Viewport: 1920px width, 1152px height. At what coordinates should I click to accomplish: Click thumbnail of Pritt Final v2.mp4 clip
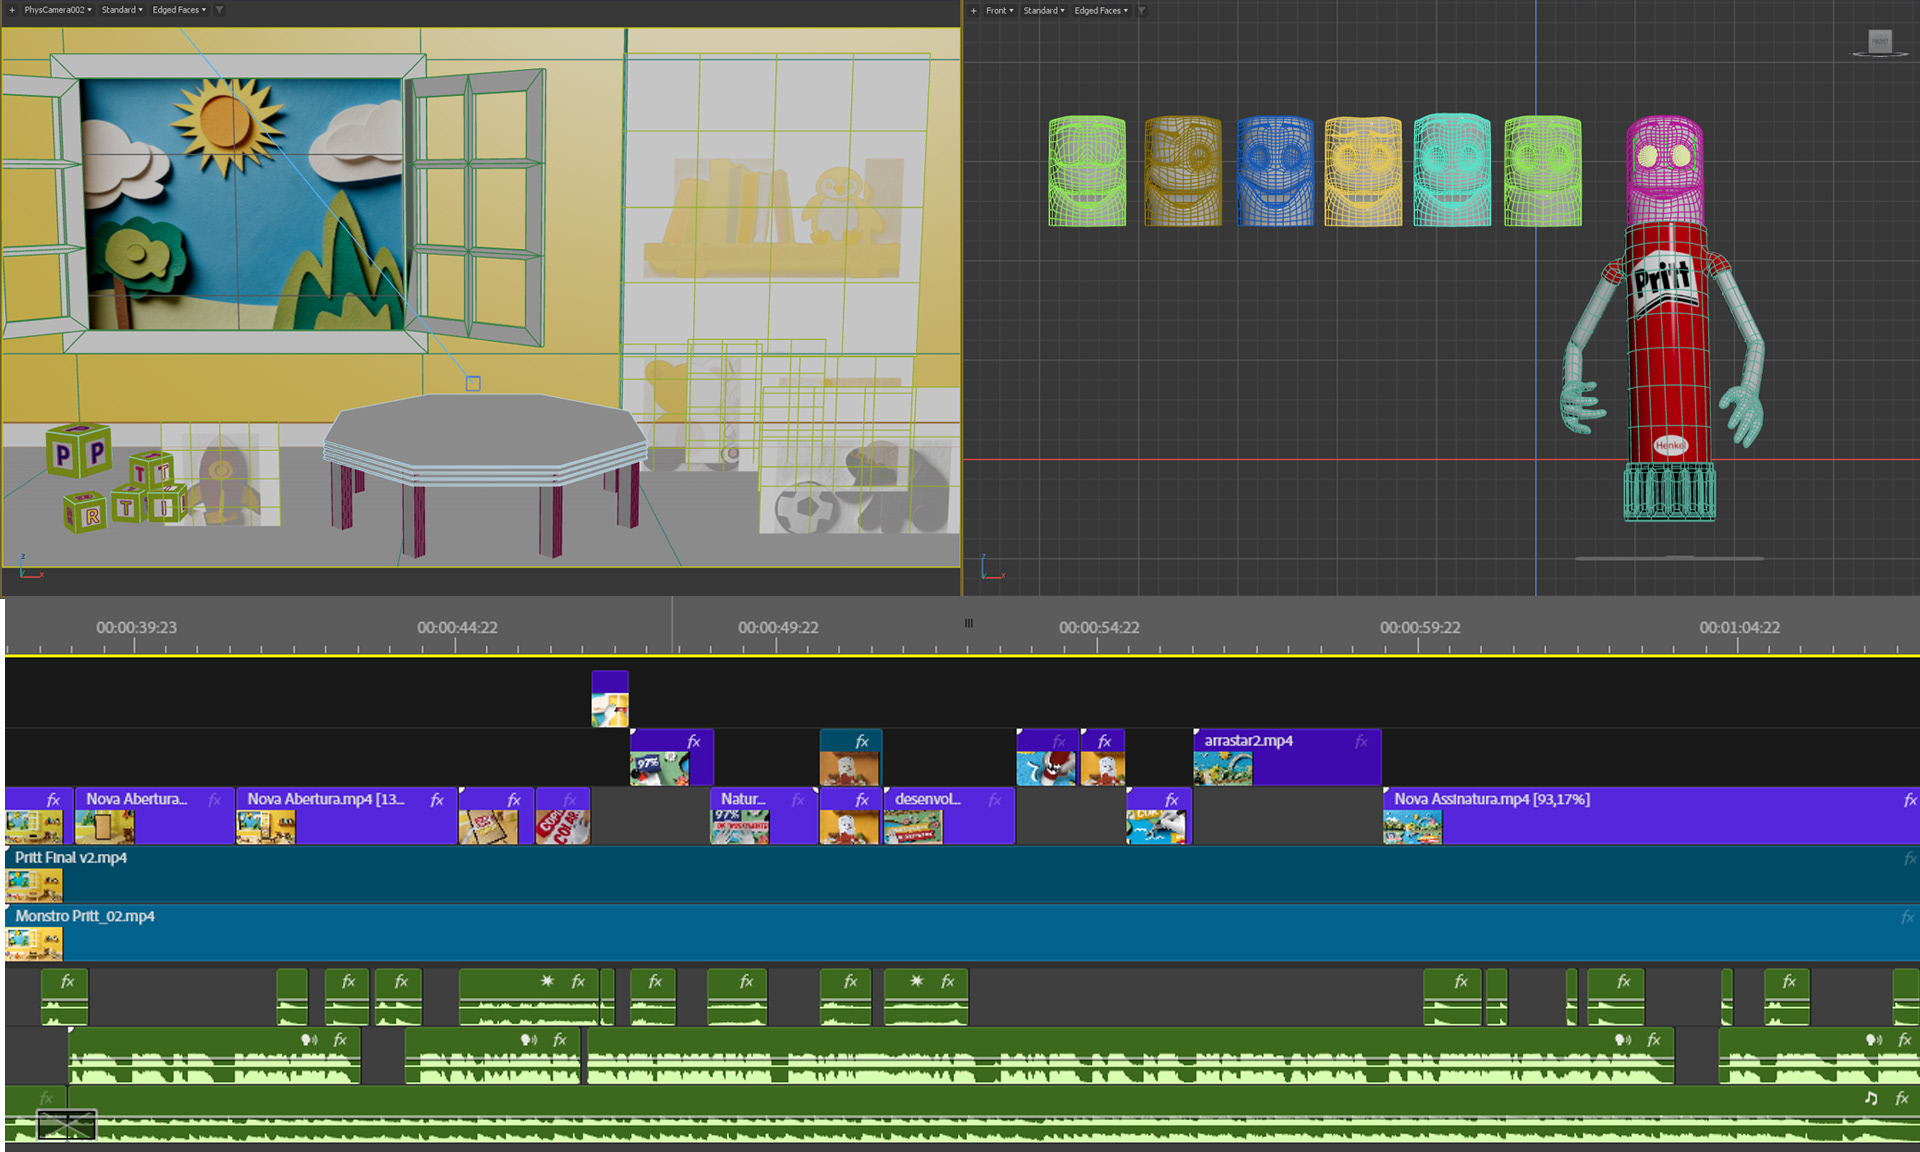[34, 885]
